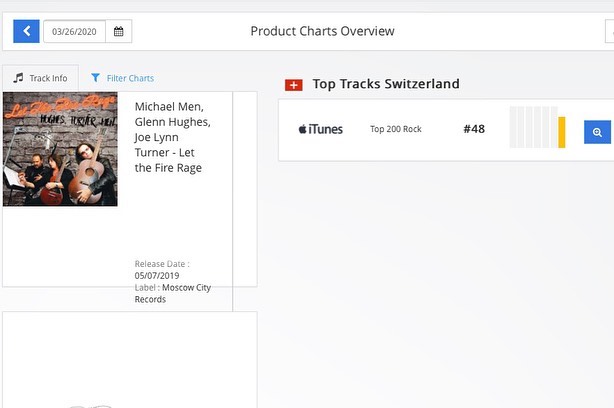Click the Product Charts Overview title
The height and width of the screenshot is (408, 614).
click(322, 31)
